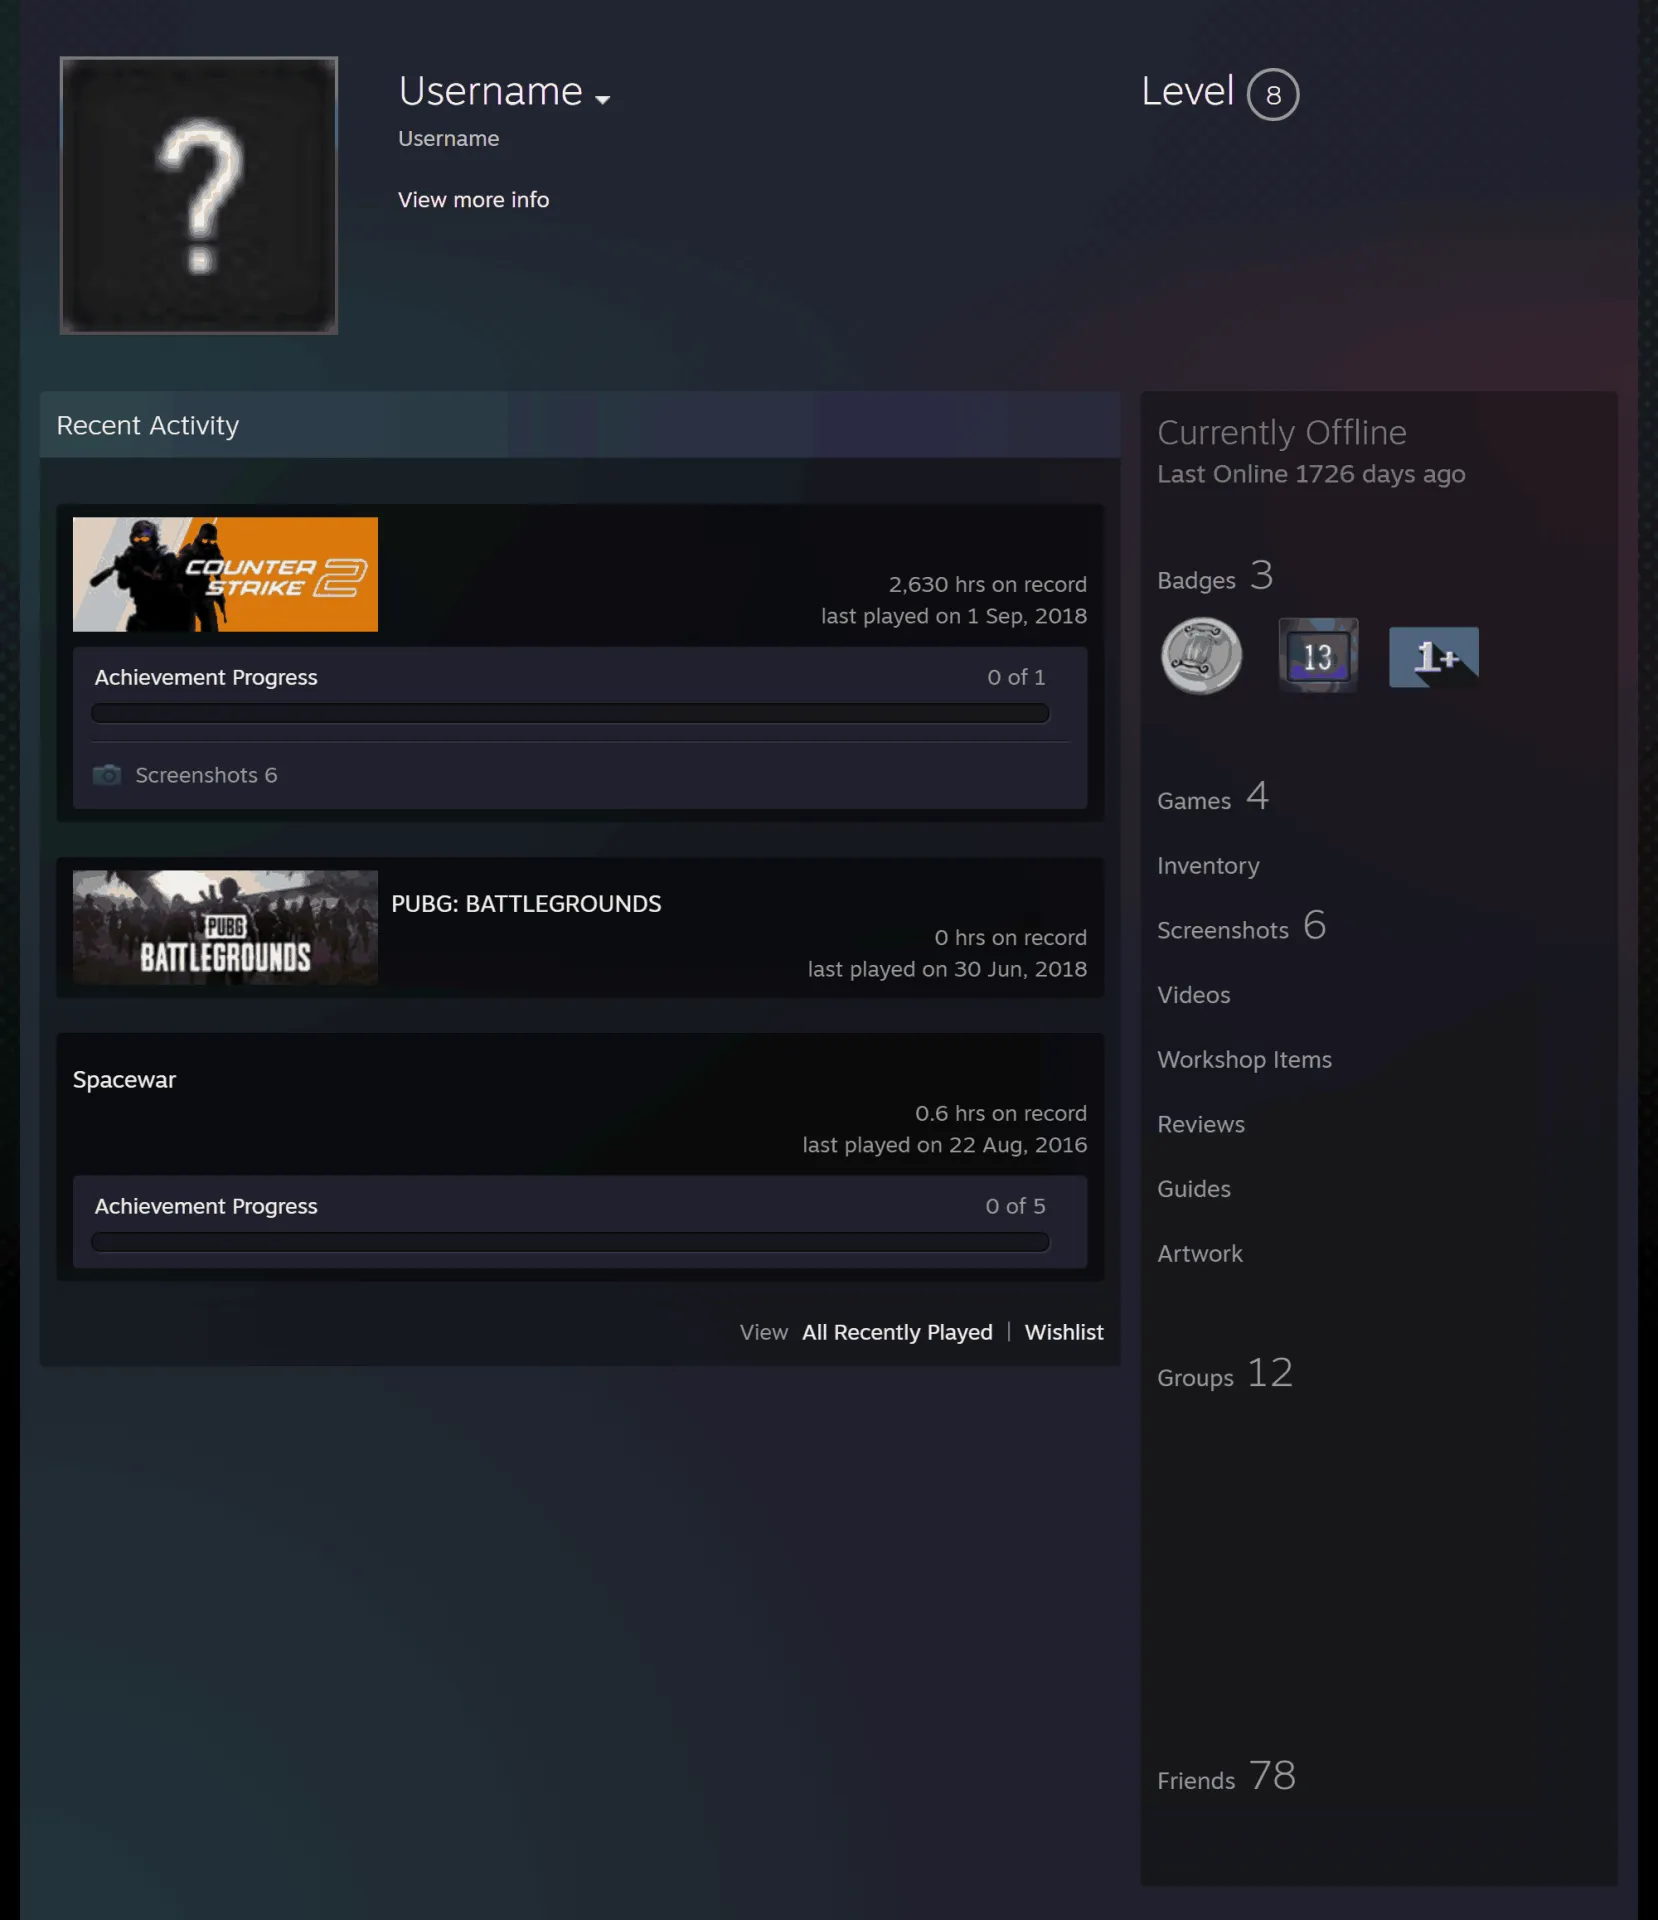Open the Reviews page
This screenshot has height=1920, width=1658.
[x=1201, y=1125]
